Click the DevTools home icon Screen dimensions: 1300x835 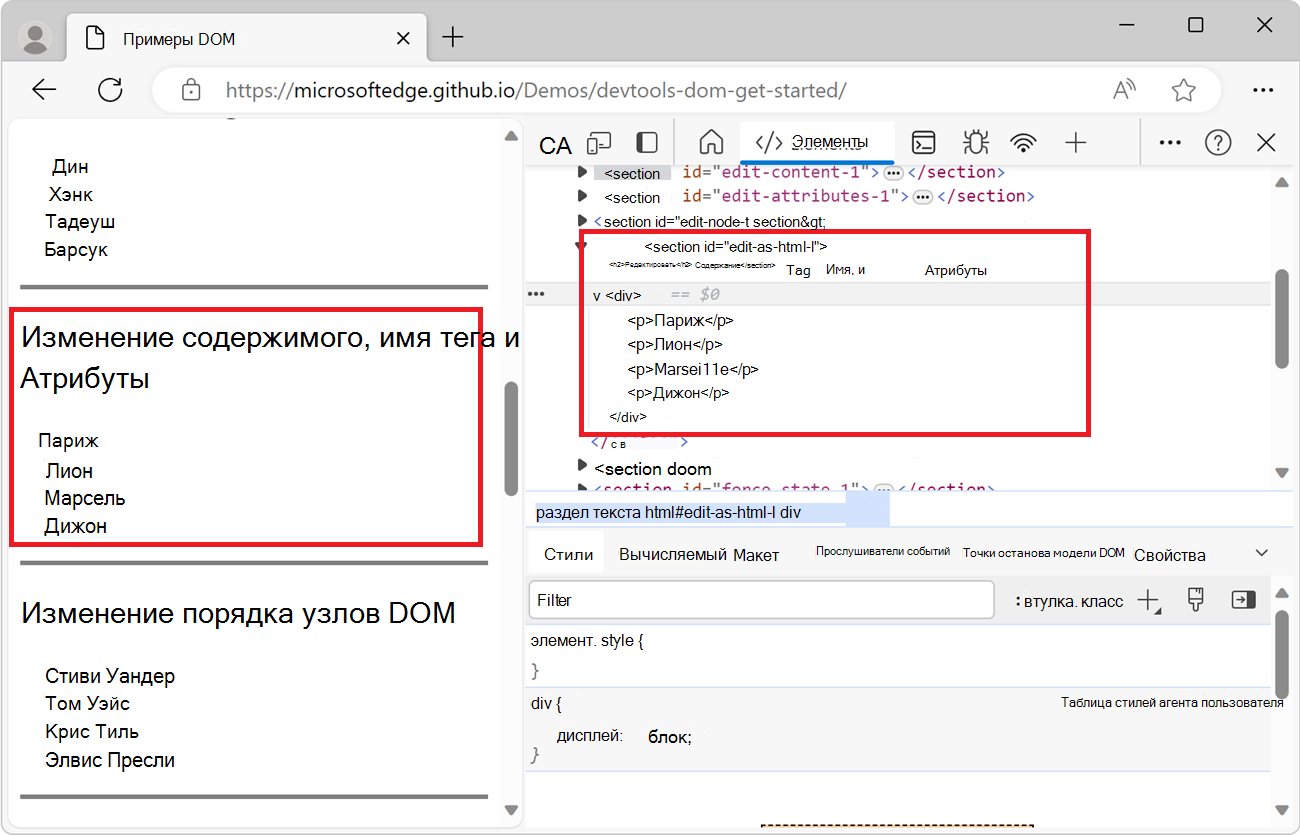(711, 143)
